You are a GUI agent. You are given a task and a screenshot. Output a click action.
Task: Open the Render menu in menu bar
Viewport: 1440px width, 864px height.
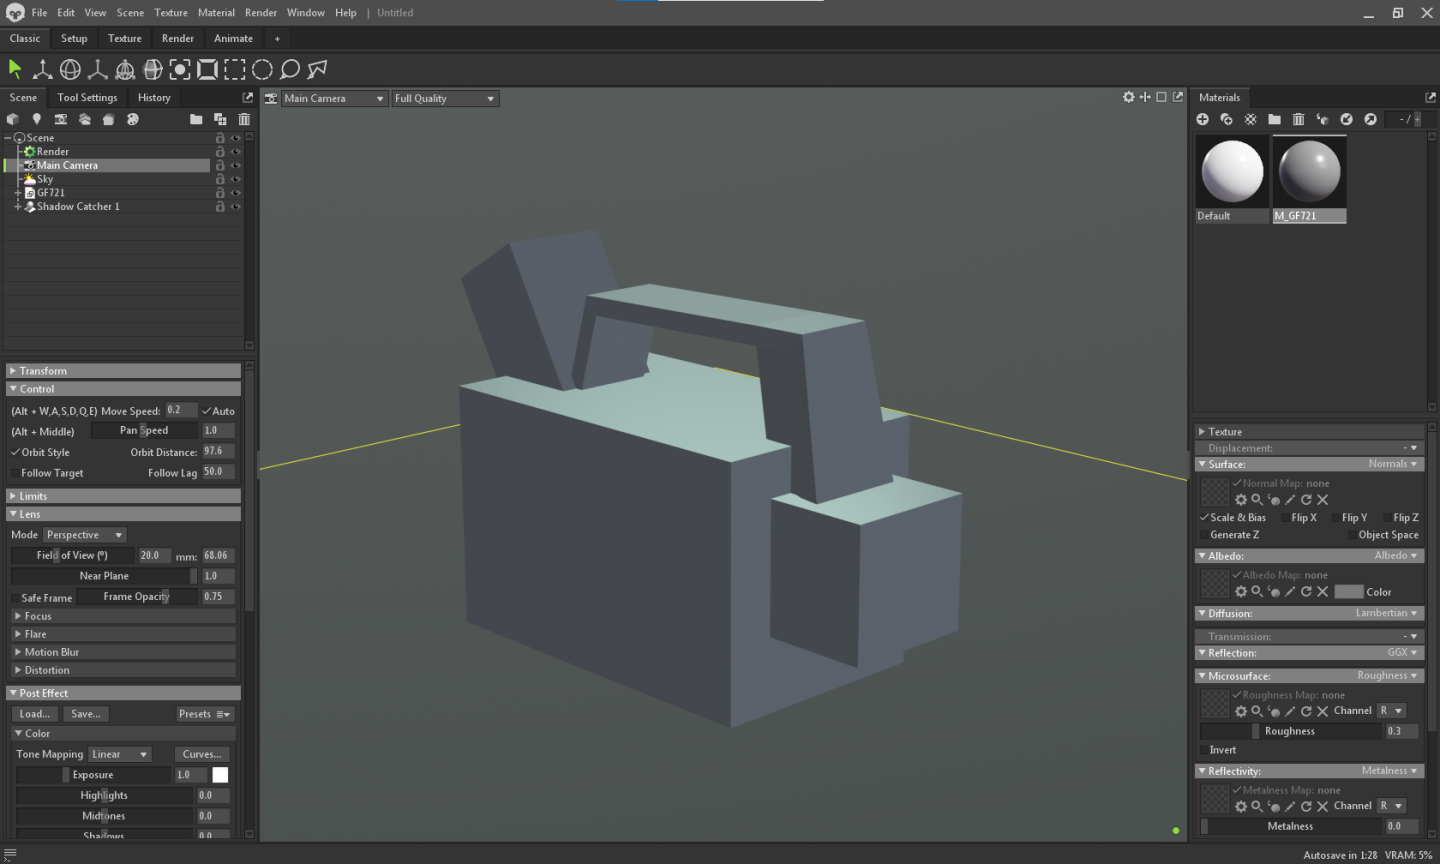pos(261,13)
